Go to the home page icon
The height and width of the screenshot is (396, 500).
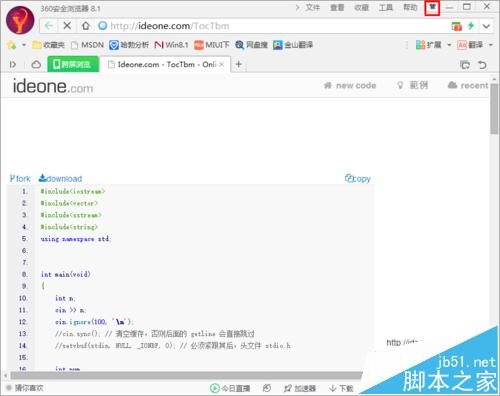(86, 26)
